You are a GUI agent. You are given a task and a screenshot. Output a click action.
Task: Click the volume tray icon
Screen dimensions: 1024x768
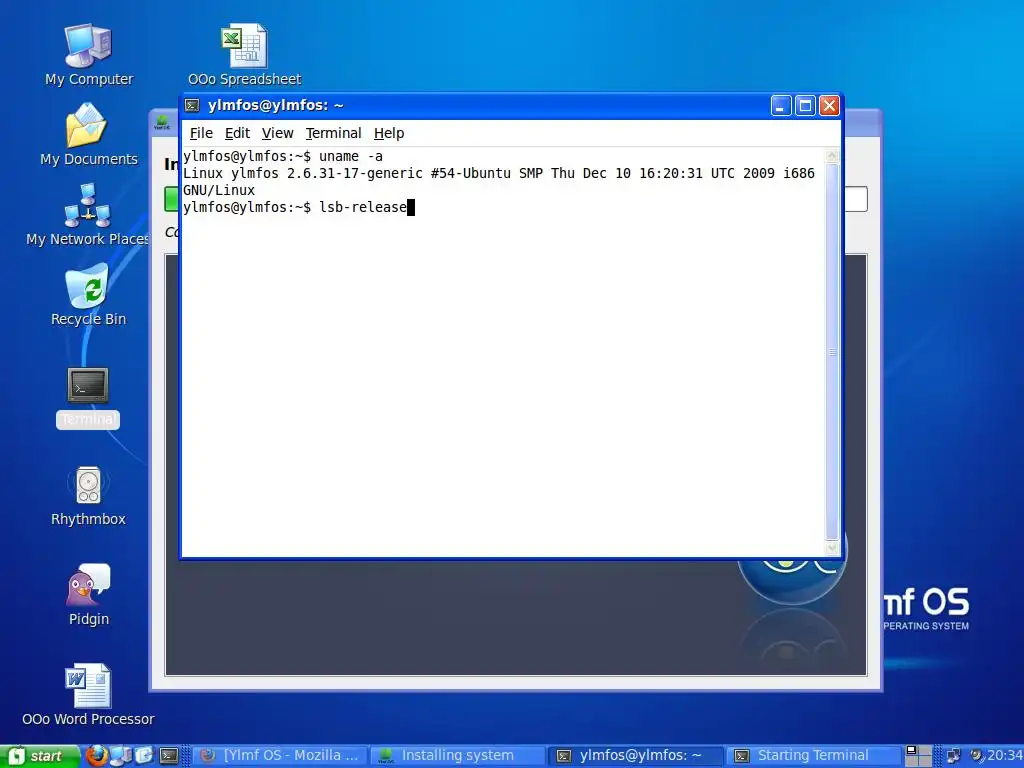tap(976, 756)
